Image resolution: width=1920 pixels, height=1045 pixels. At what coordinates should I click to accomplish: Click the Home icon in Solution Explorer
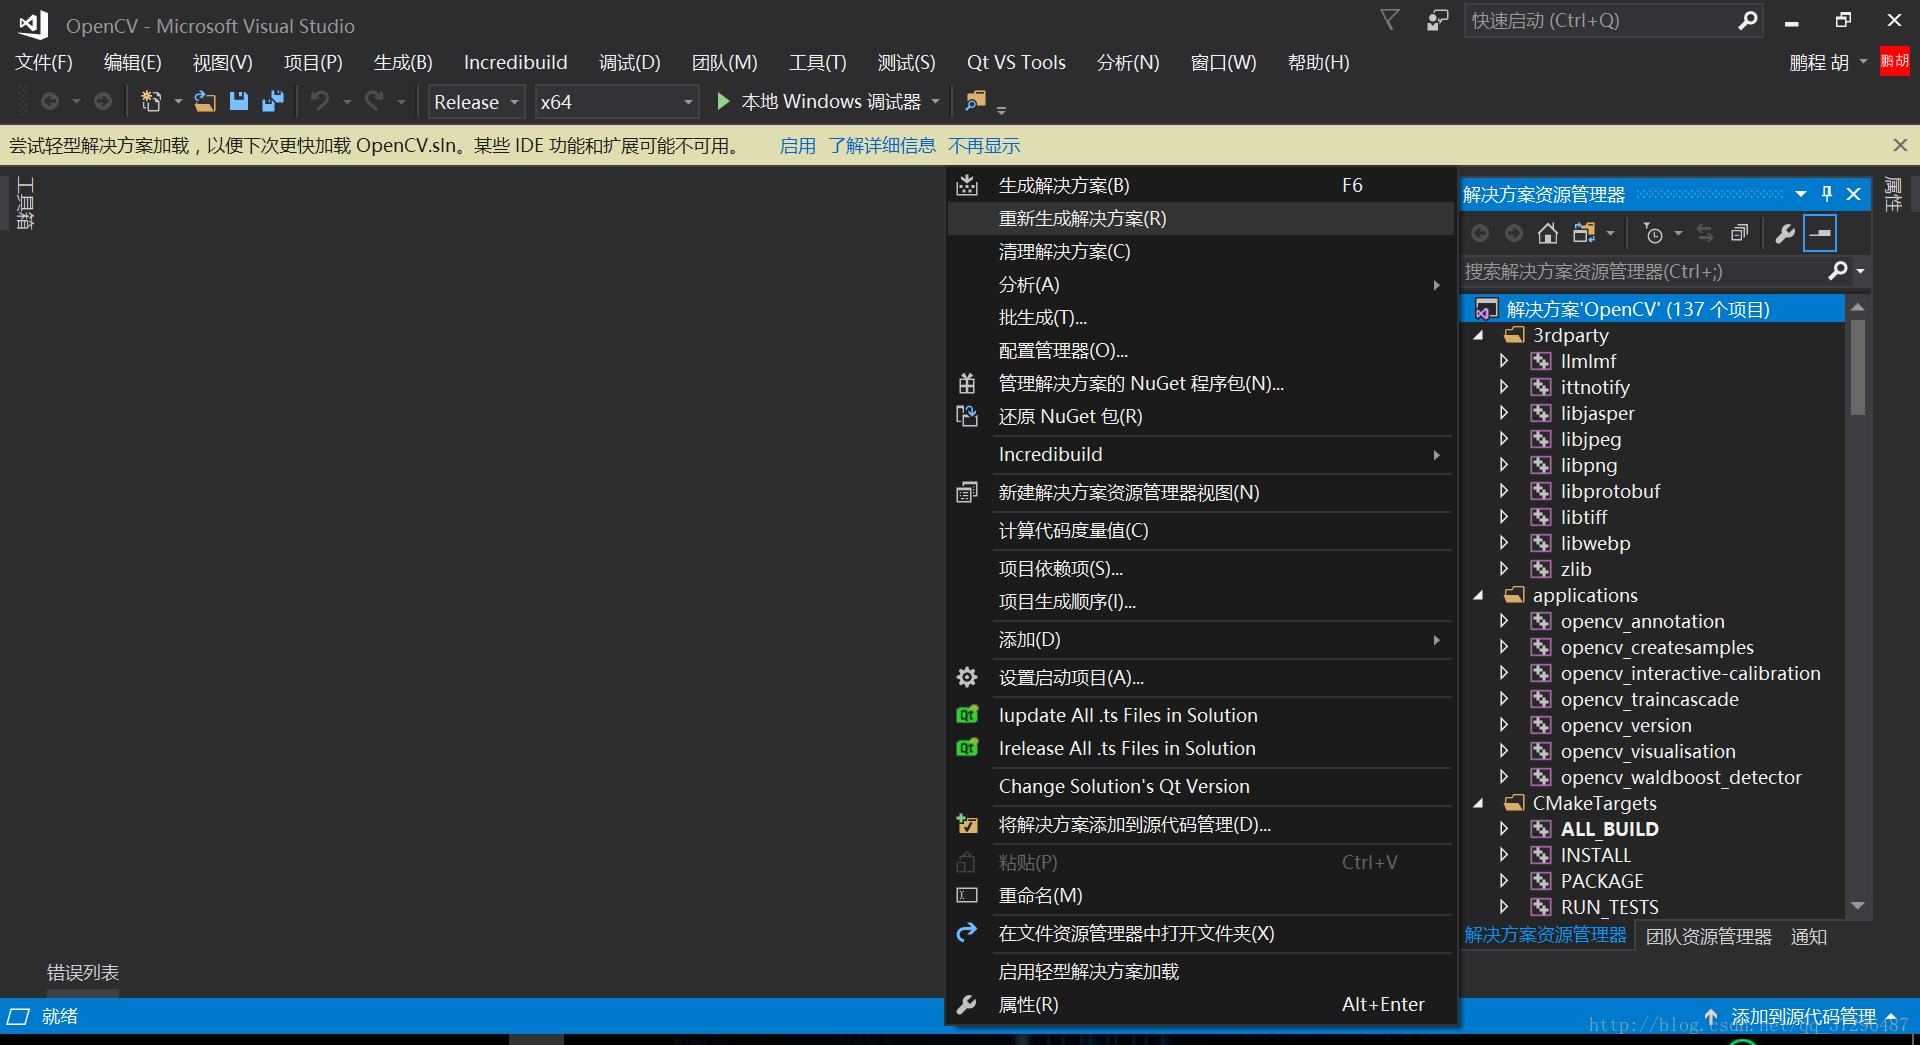coord(1547,233)
